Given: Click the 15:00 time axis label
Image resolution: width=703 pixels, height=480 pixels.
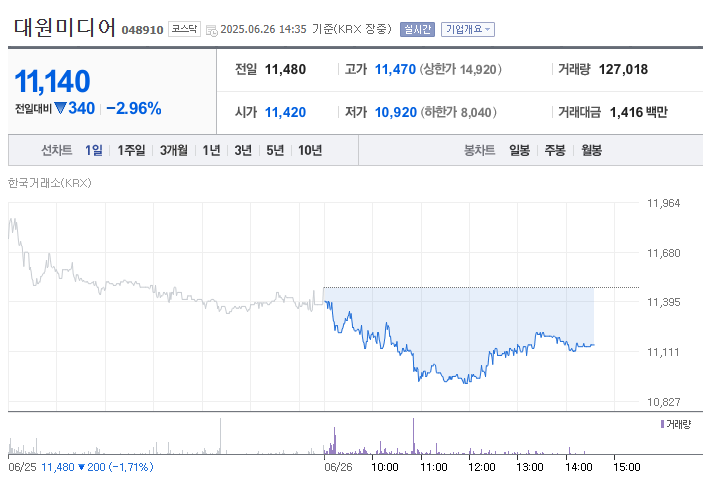Looking at the screenshot, I should pos(626,467).
